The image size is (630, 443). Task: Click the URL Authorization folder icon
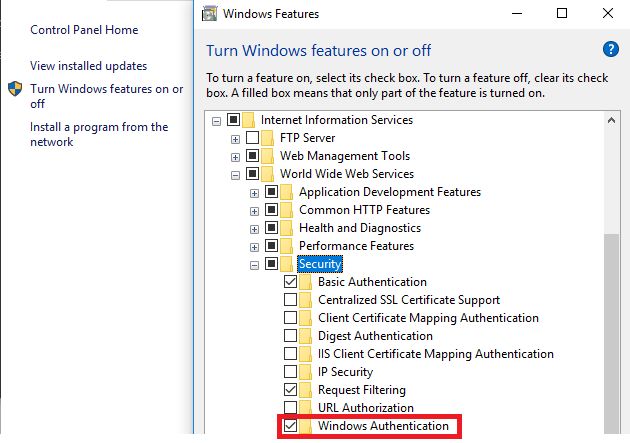(x=306, y=408)
